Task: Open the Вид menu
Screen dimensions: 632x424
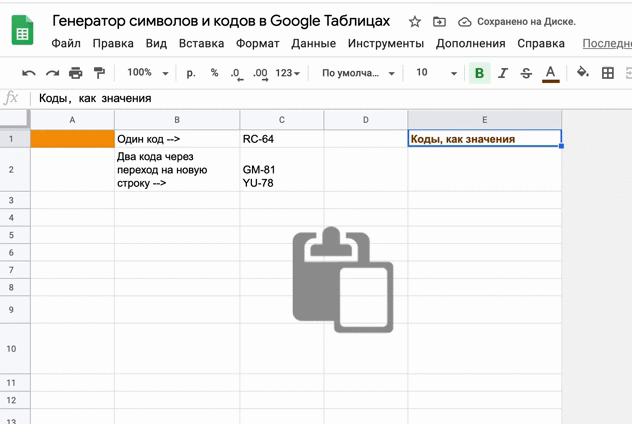Action: (x=156, y=44)
